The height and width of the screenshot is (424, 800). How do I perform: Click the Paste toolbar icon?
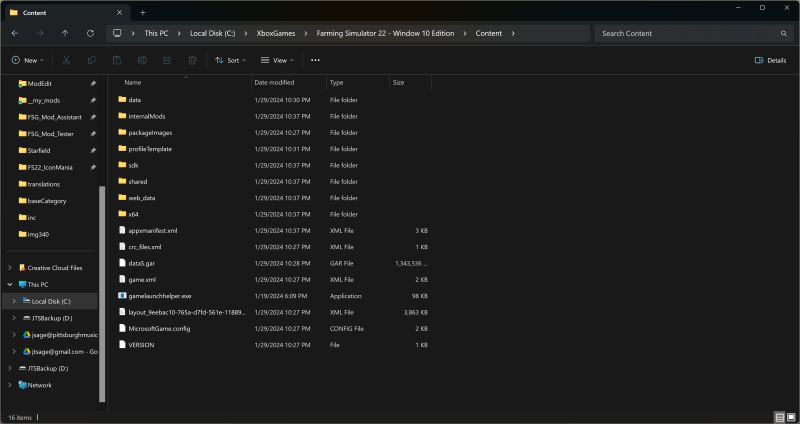[117, 60]
